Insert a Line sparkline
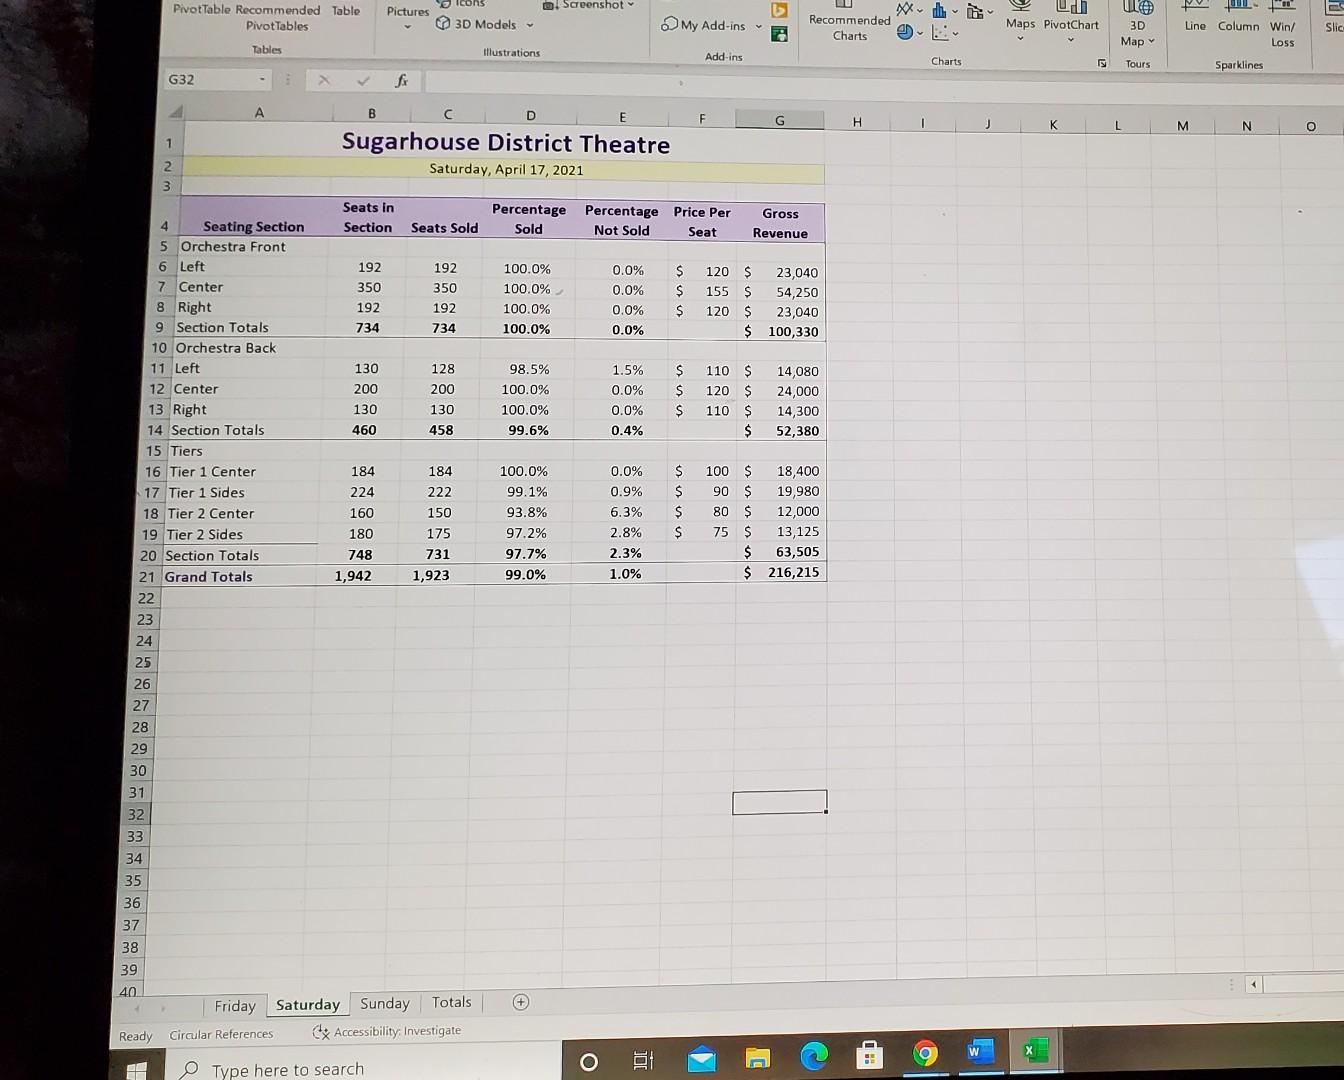The image size is (1344, 1080). click(x=1195, y=25)
